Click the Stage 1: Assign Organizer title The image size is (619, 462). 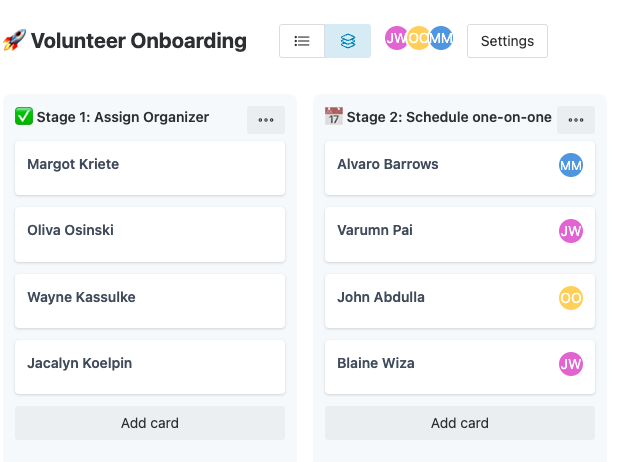123,117
